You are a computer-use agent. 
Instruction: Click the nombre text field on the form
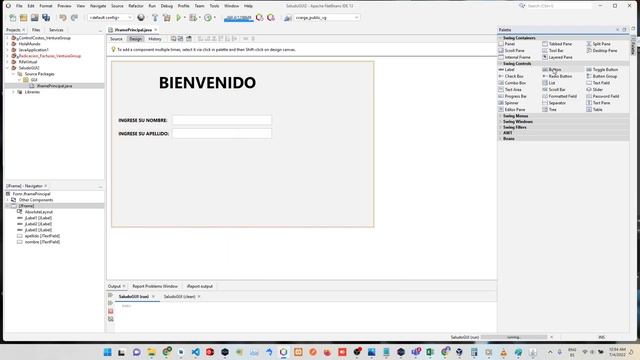click(222, 120)
